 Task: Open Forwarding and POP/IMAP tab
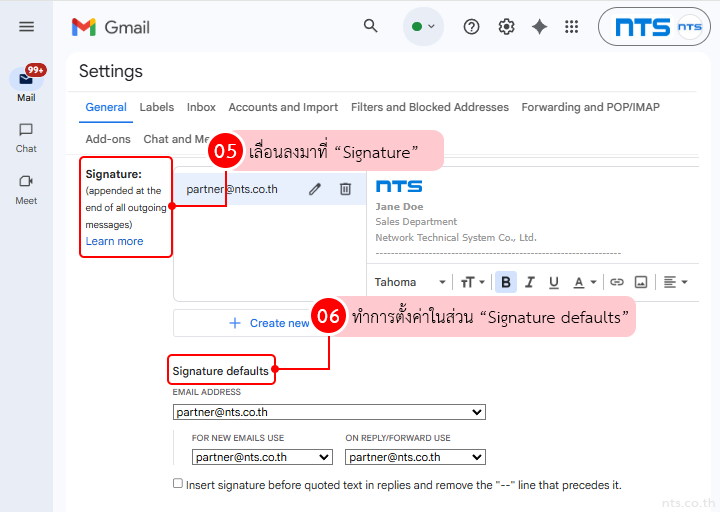[x=591, y=107]
